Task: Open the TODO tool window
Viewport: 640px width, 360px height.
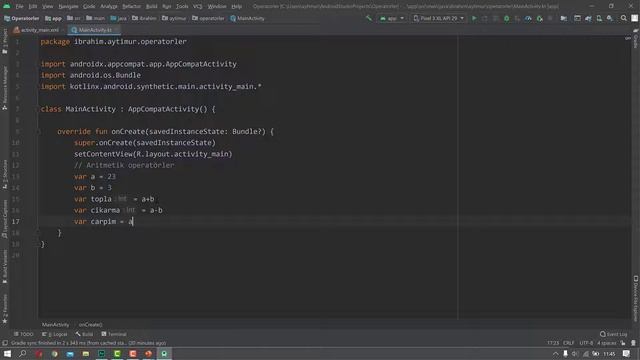Action: [x=24, y=334]
